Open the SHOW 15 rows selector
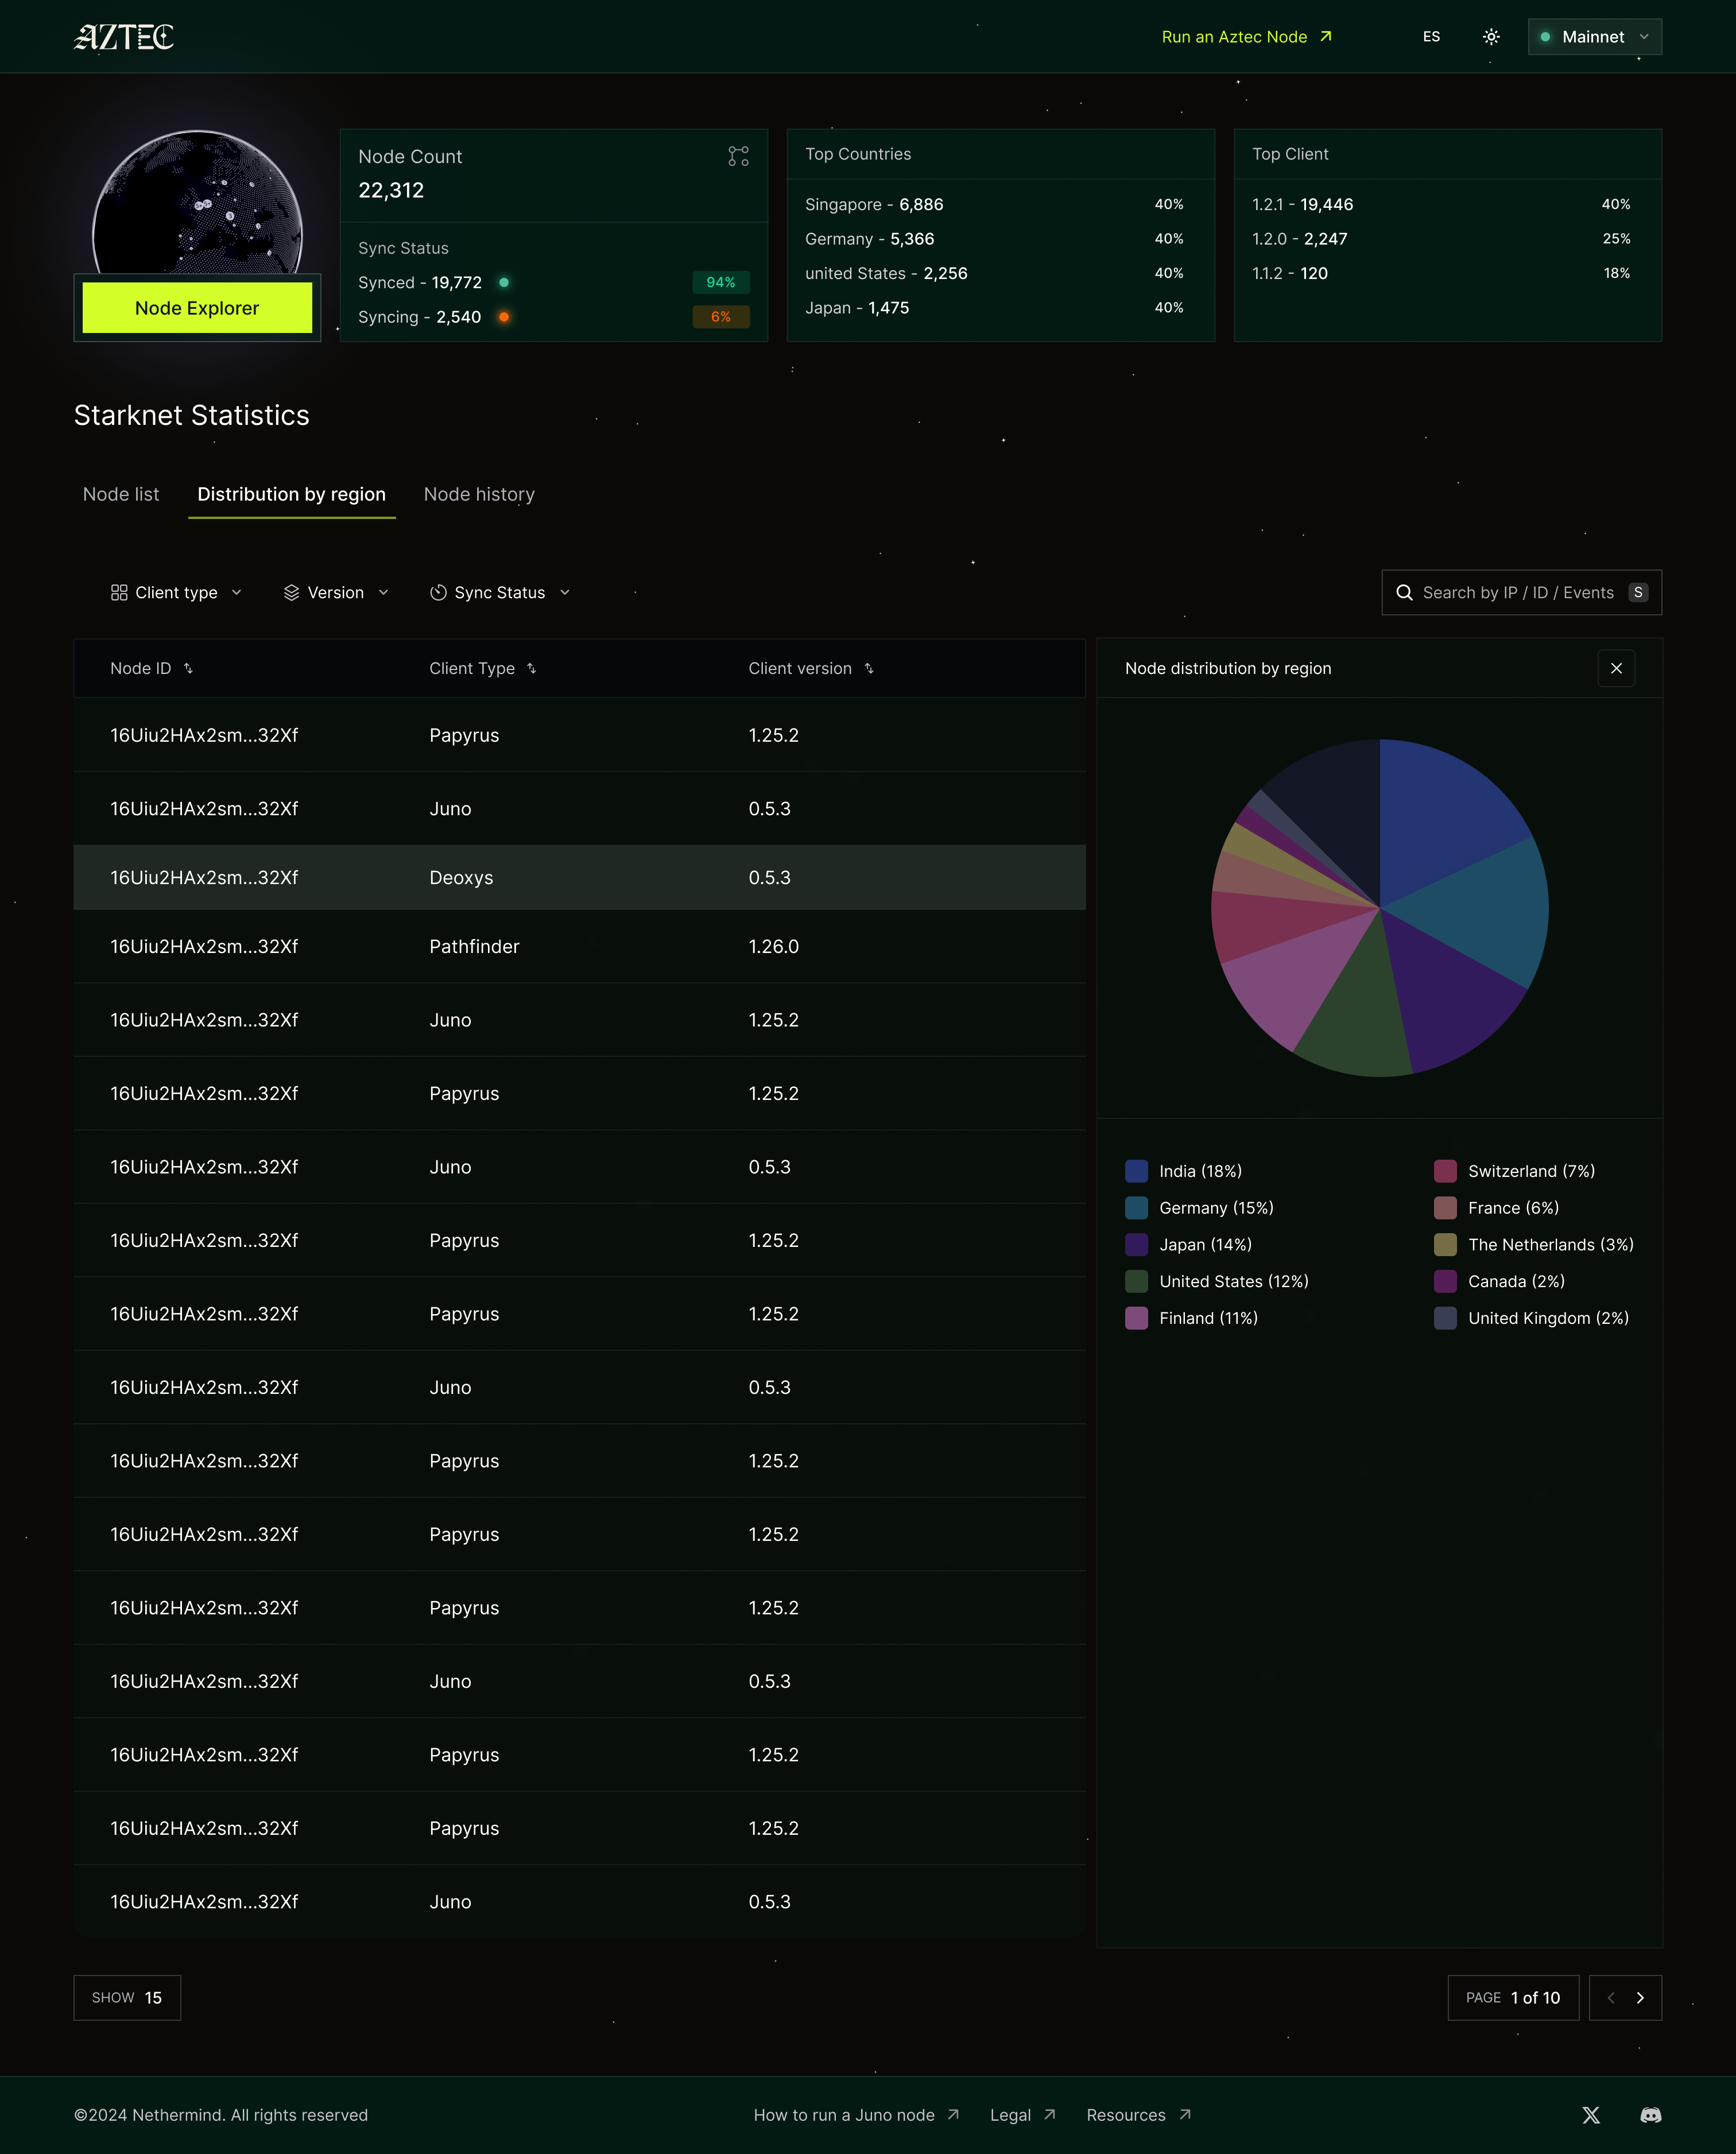The height and width of the screenshot is (2154, 1736). point(127,1998)
